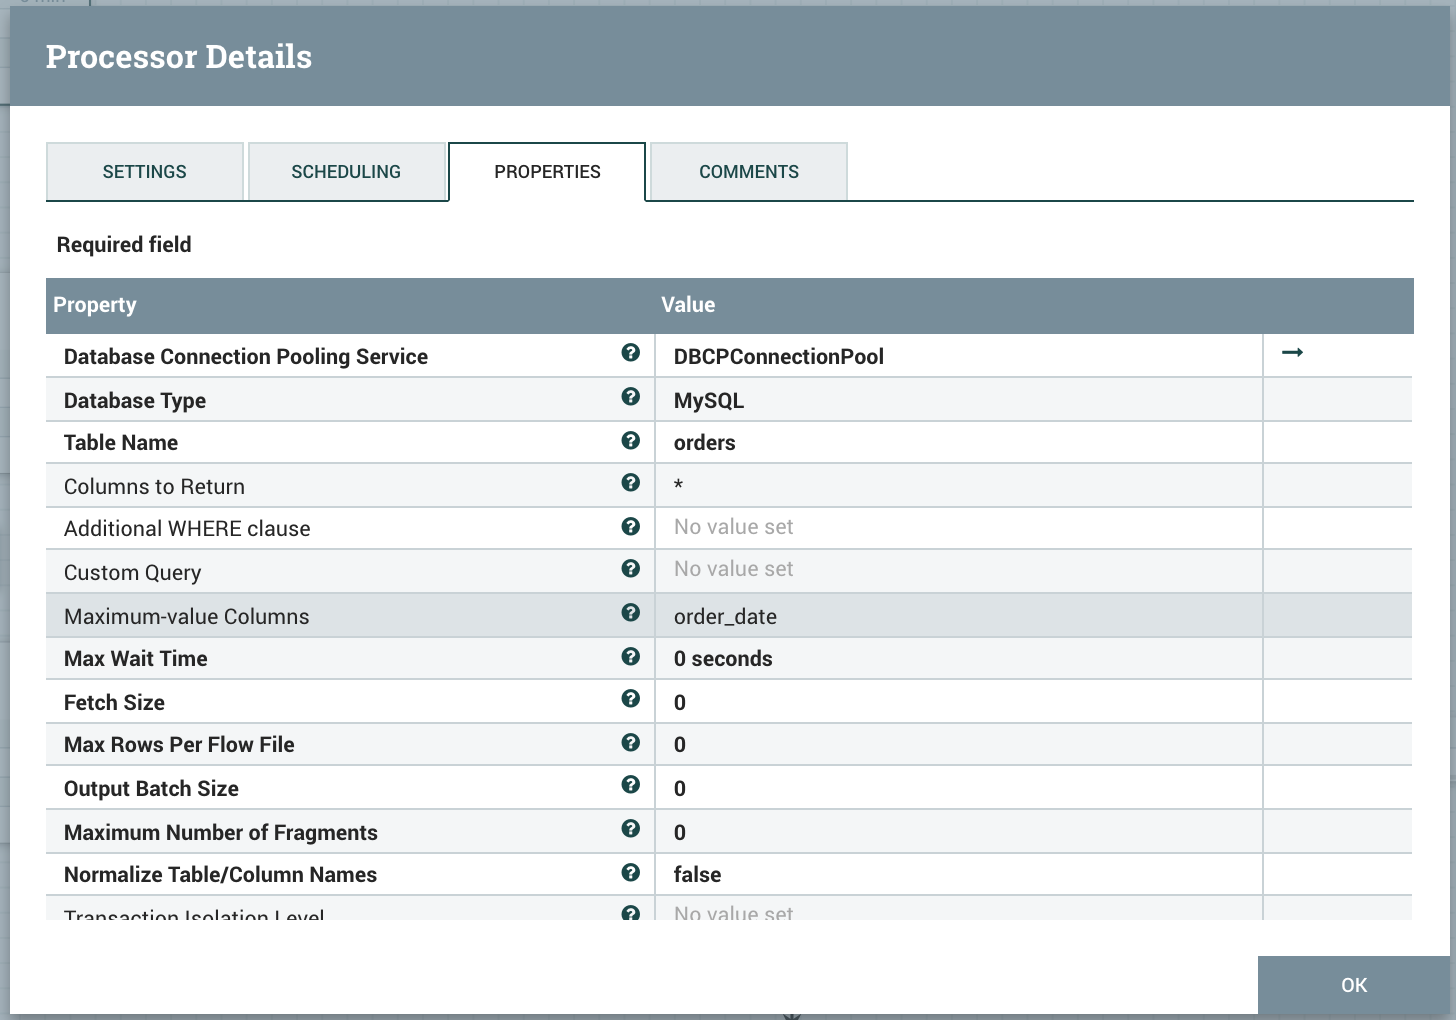This screenshot has width=1456, height=1020.
Task: Click Custom Query 'No value set' cell
Action: (958, 570)
